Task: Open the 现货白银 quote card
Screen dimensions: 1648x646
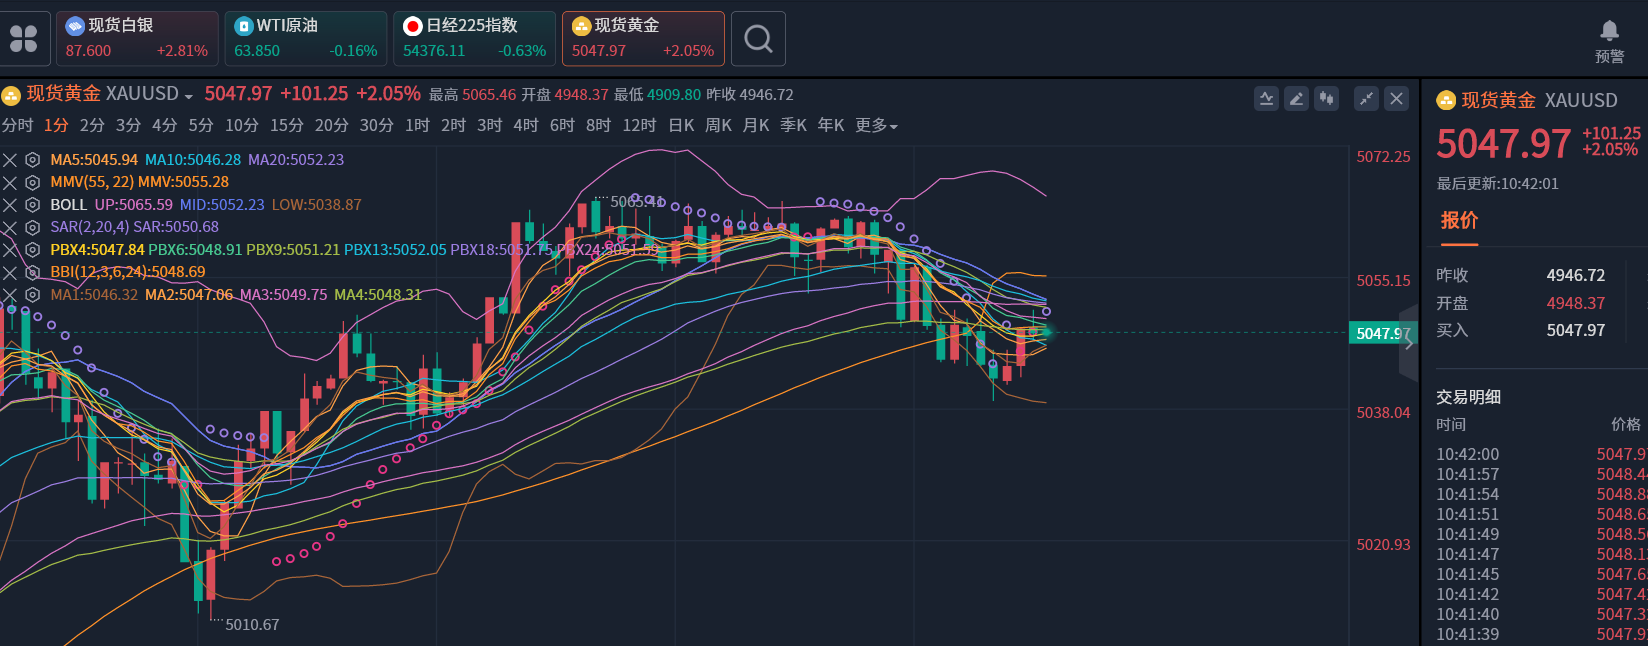Action: click(137, 39)
